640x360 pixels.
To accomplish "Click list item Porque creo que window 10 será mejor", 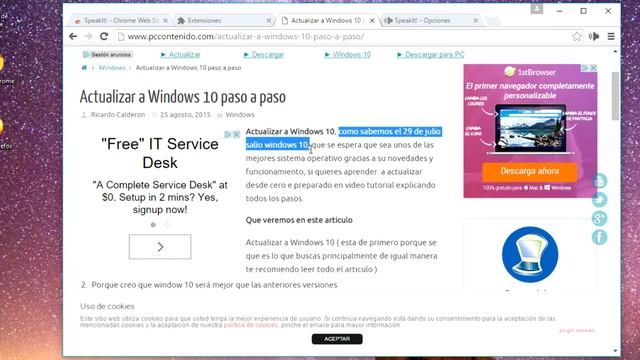I will (214, 285).
